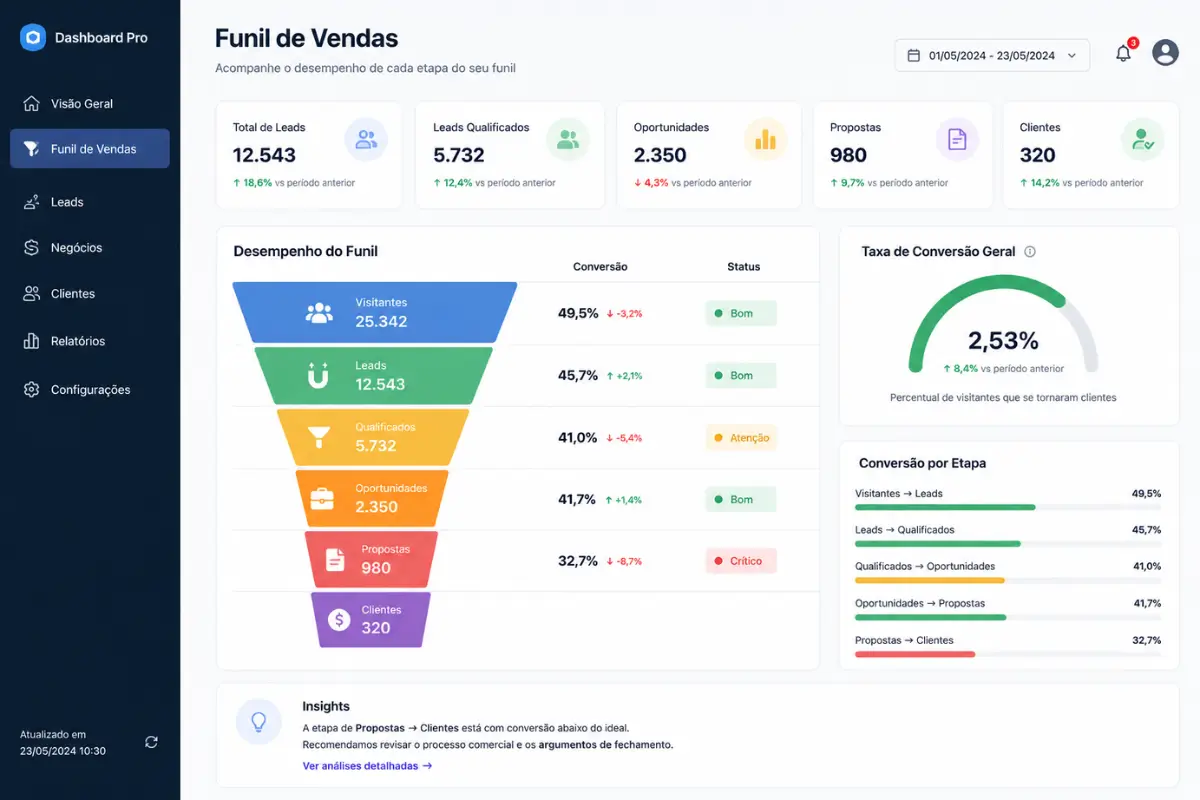1200x800 pixels.
Task: Click the 980 Propostas card value
Action: [848, 155]
